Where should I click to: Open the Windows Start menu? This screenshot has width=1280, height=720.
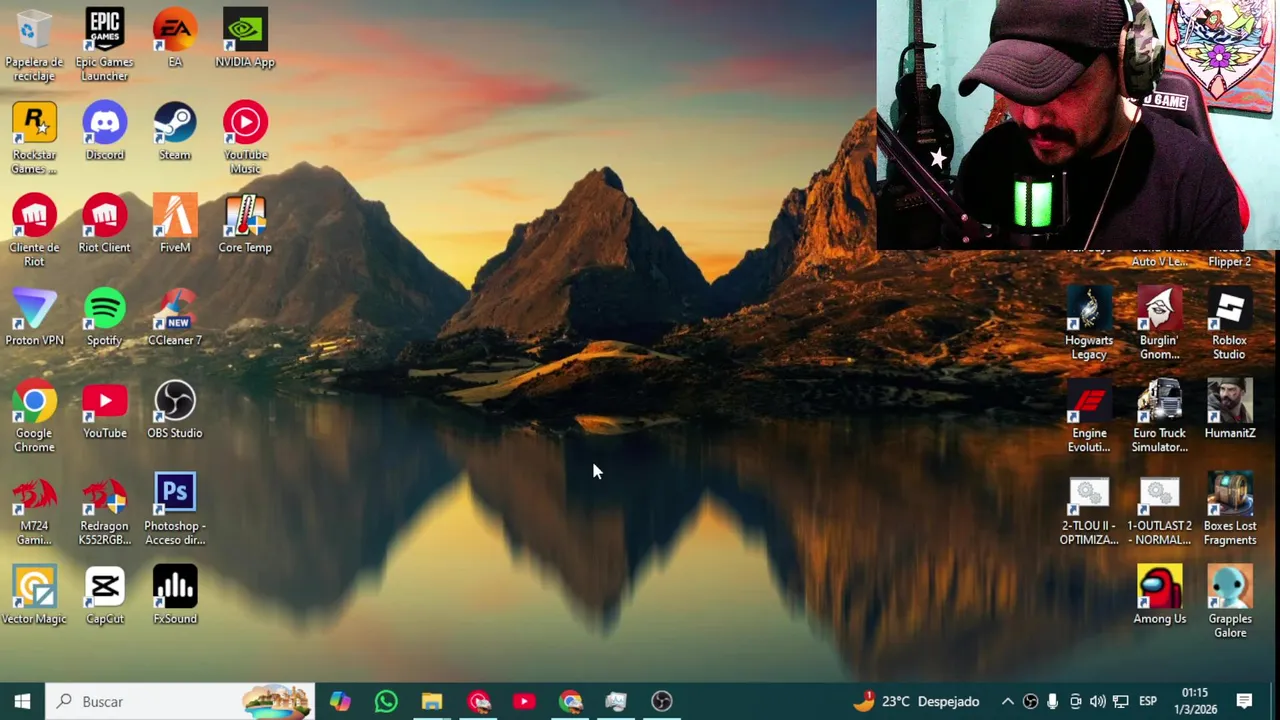(x=22, y=701)
